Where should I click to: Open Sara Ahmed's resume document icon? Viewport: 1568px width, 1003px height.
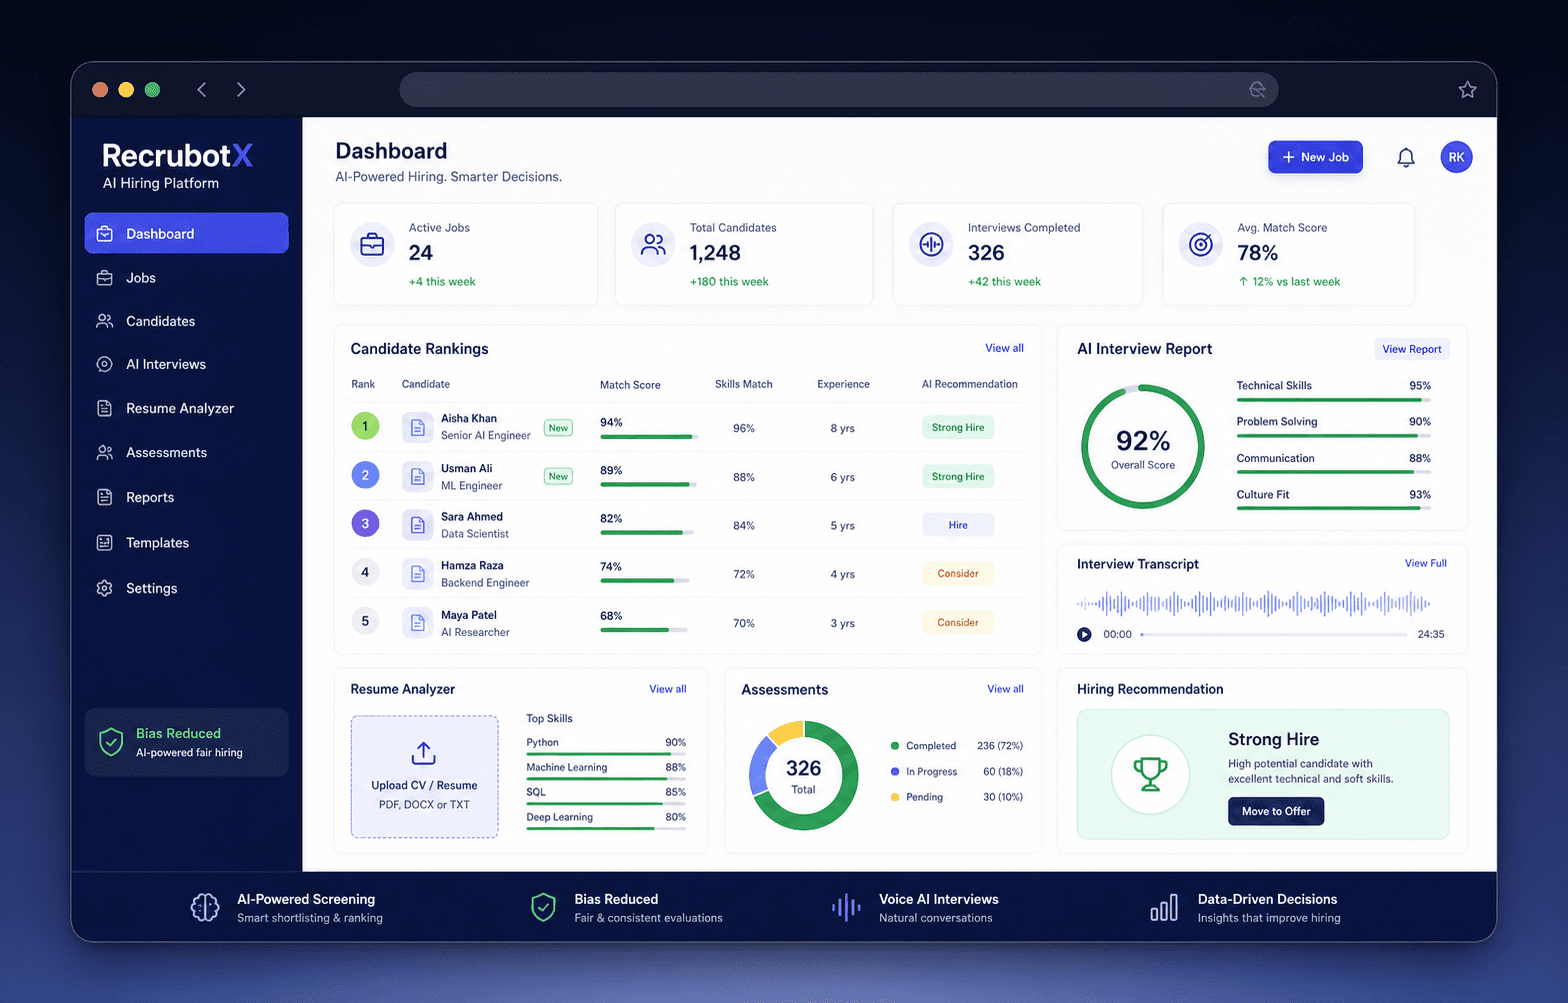417,525
